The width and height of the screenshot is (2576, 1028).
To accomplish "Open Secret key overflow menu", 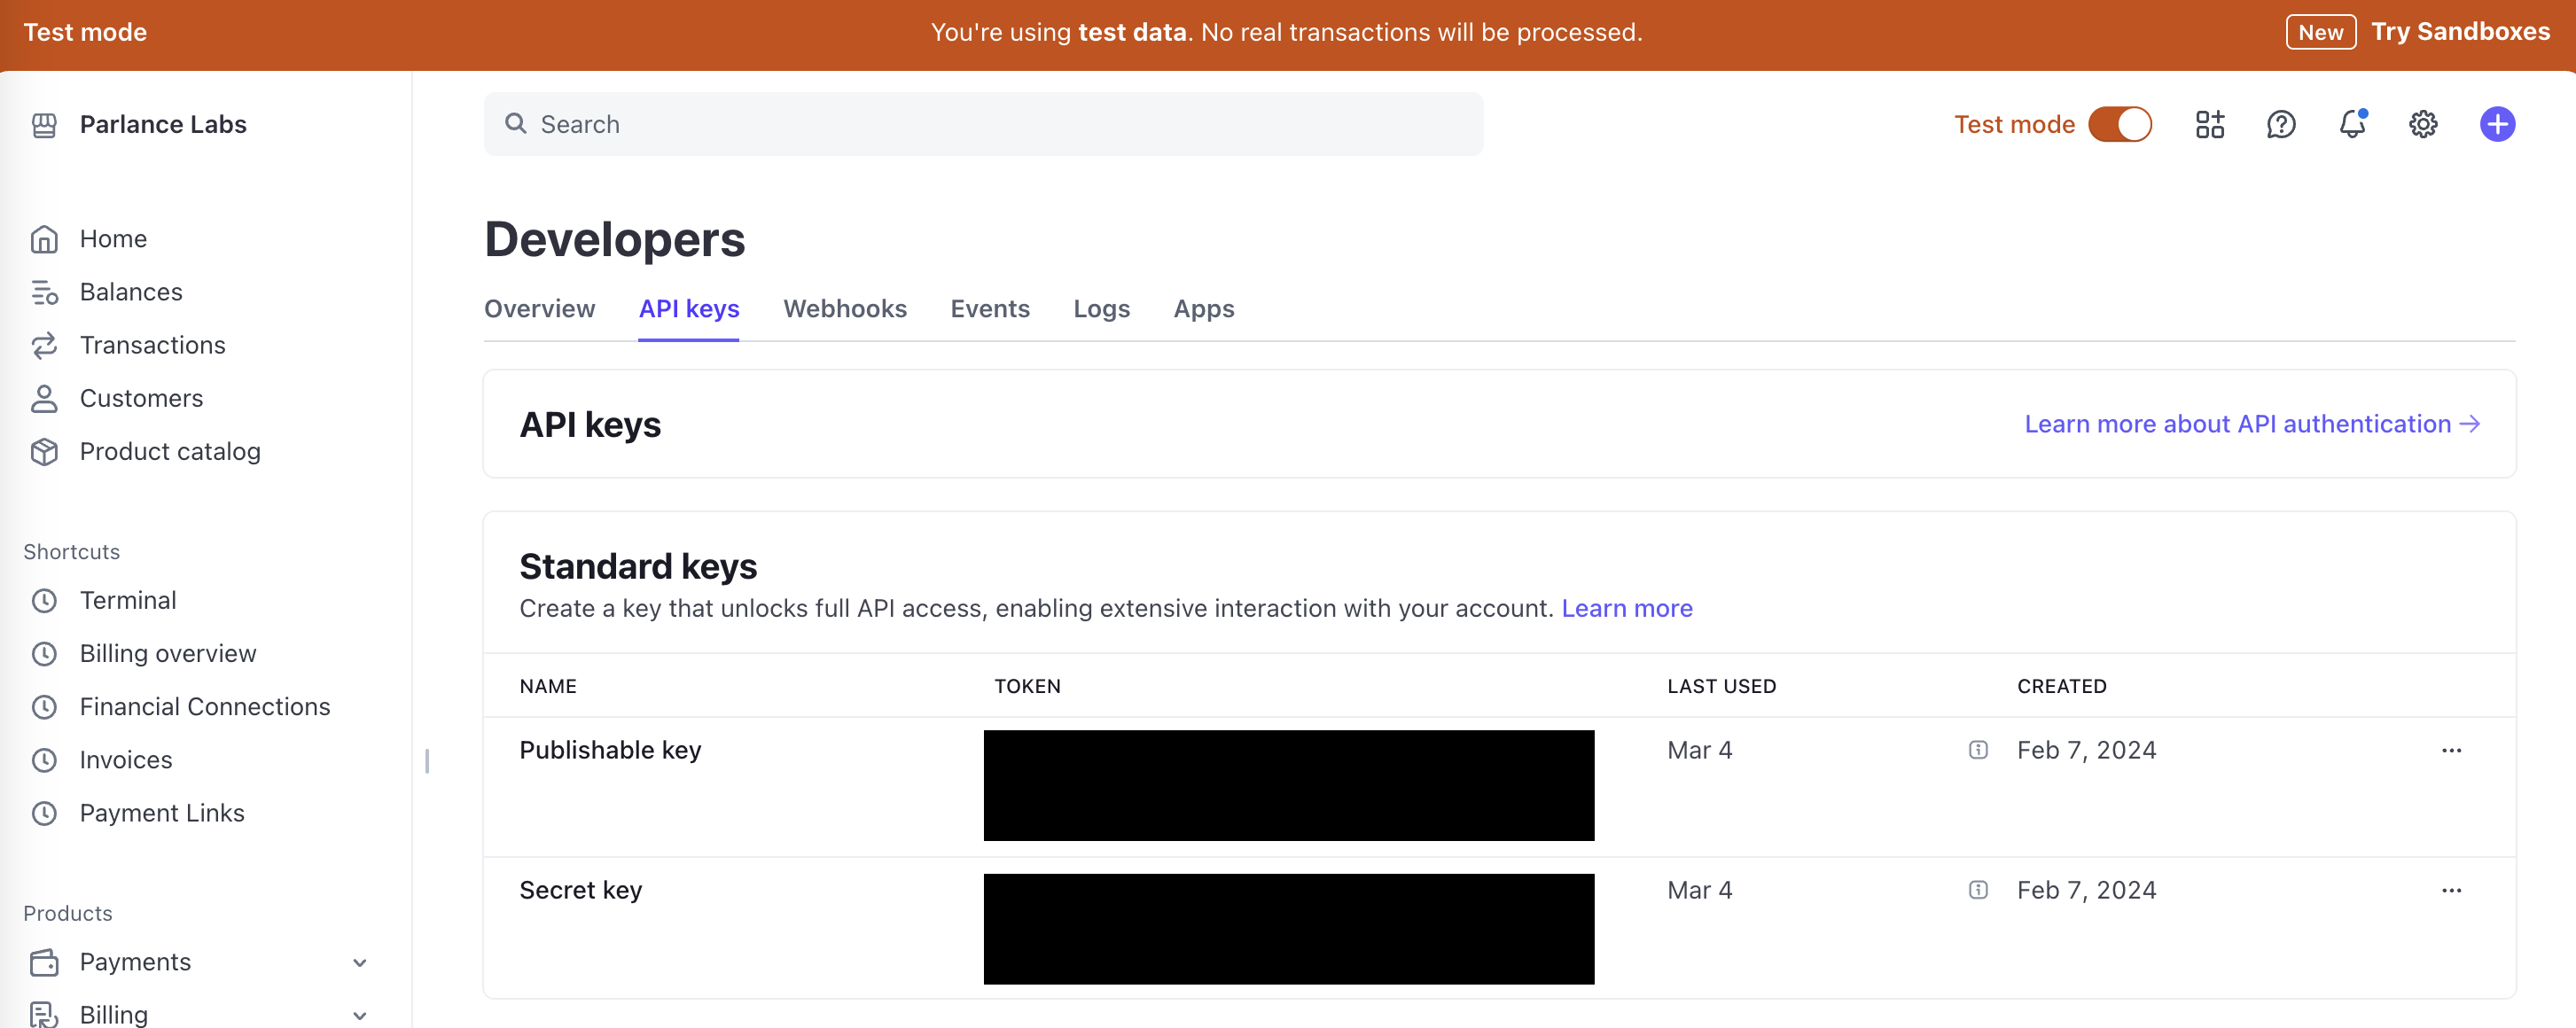I will tap(2450, 890).
